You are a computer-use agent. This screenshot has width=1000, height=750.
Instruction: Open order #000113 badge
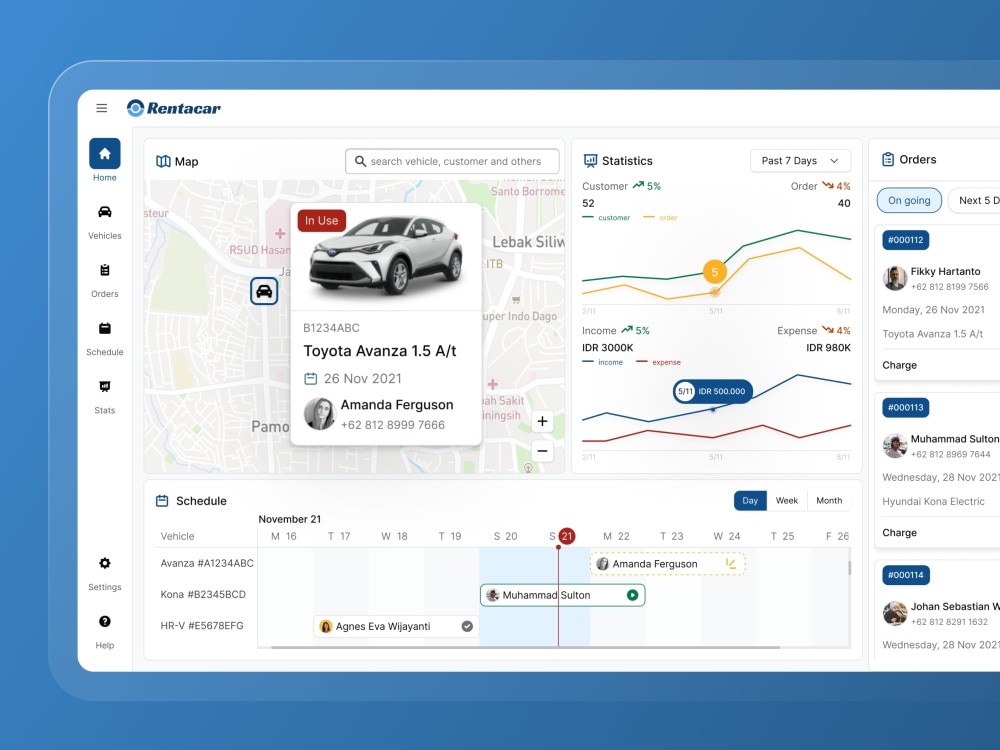[906, 408]
